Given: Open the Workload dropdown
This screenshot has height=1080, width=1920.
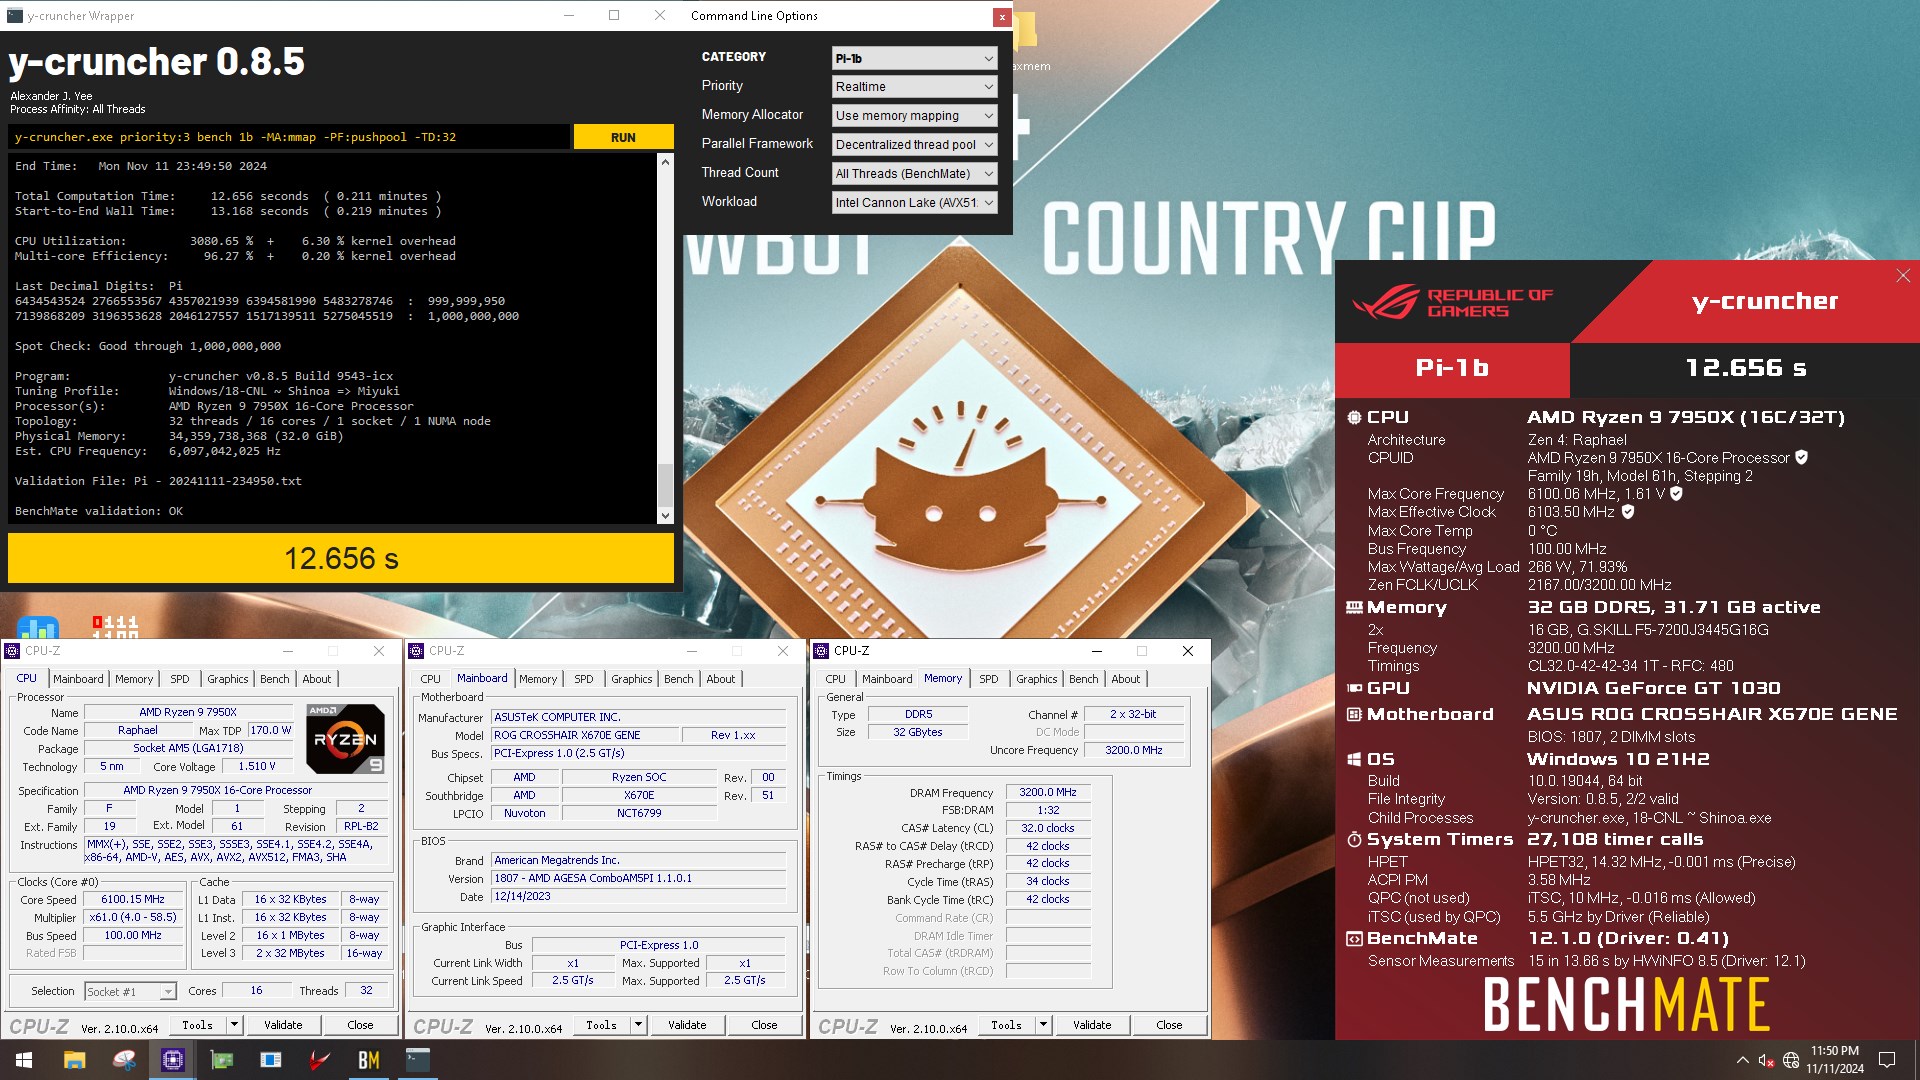Looking at the screenshot, I should coord(914,203).
